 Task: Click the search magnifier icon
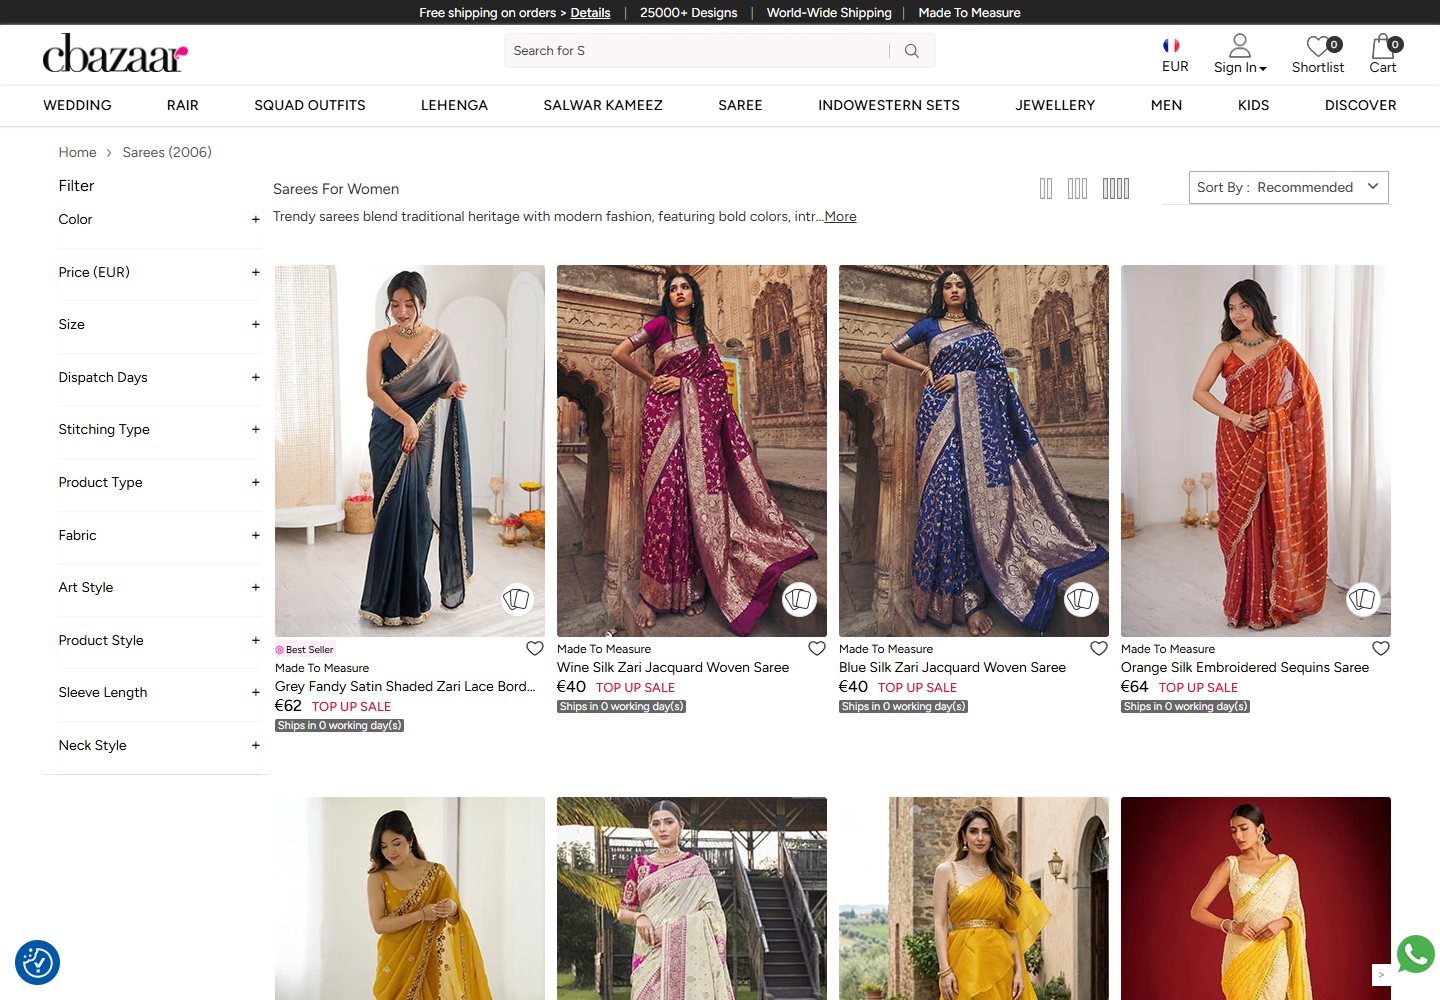(912, 51)
